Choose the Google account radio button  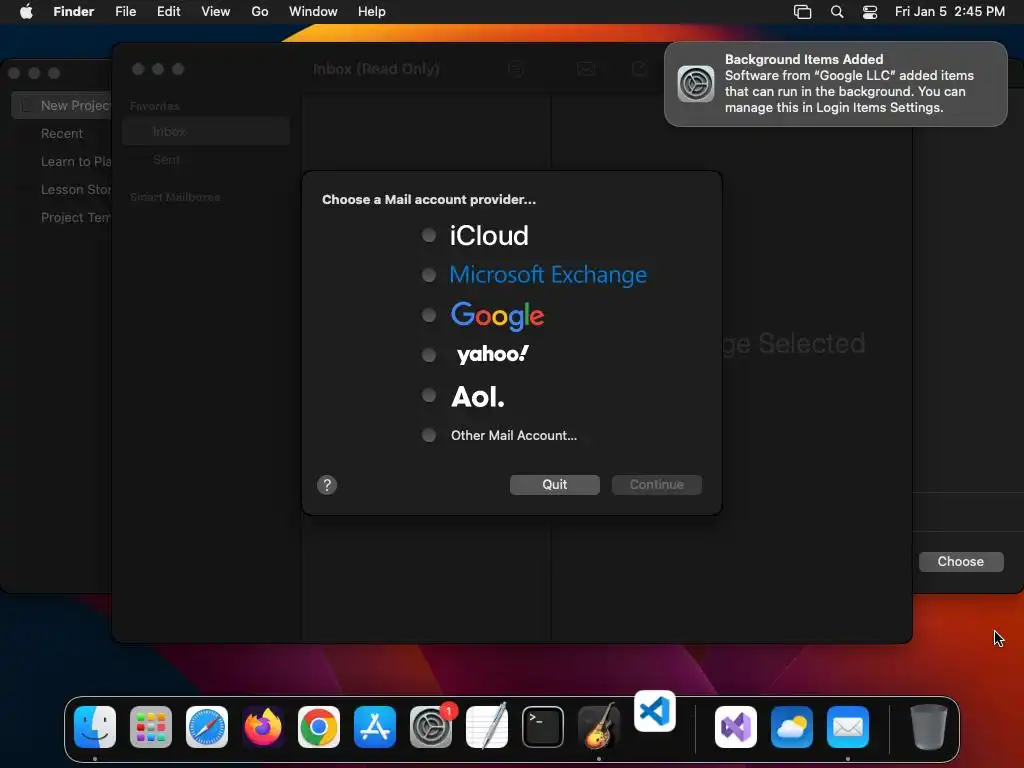coord(428,315)
